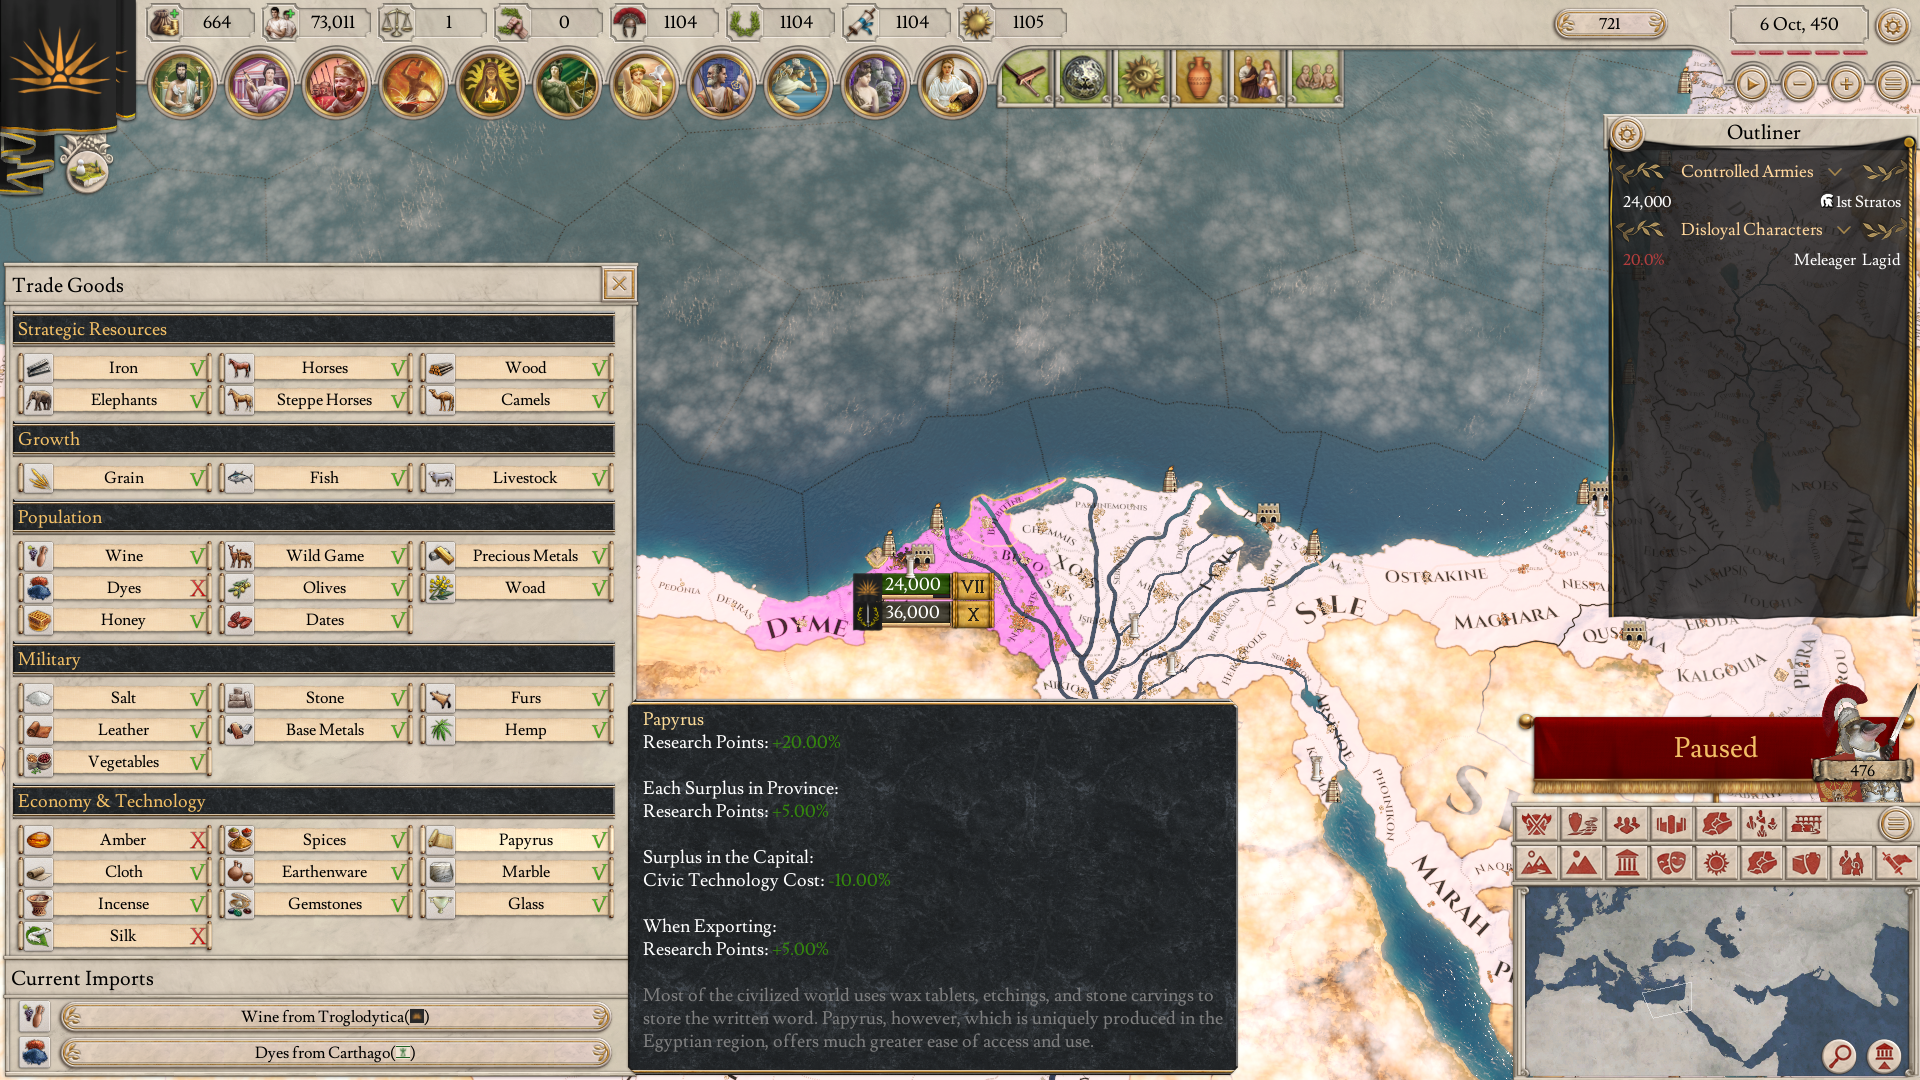Select the crossed-axes military map mode
Screen dimensions: 1920x1080
tap(1536, 824)
